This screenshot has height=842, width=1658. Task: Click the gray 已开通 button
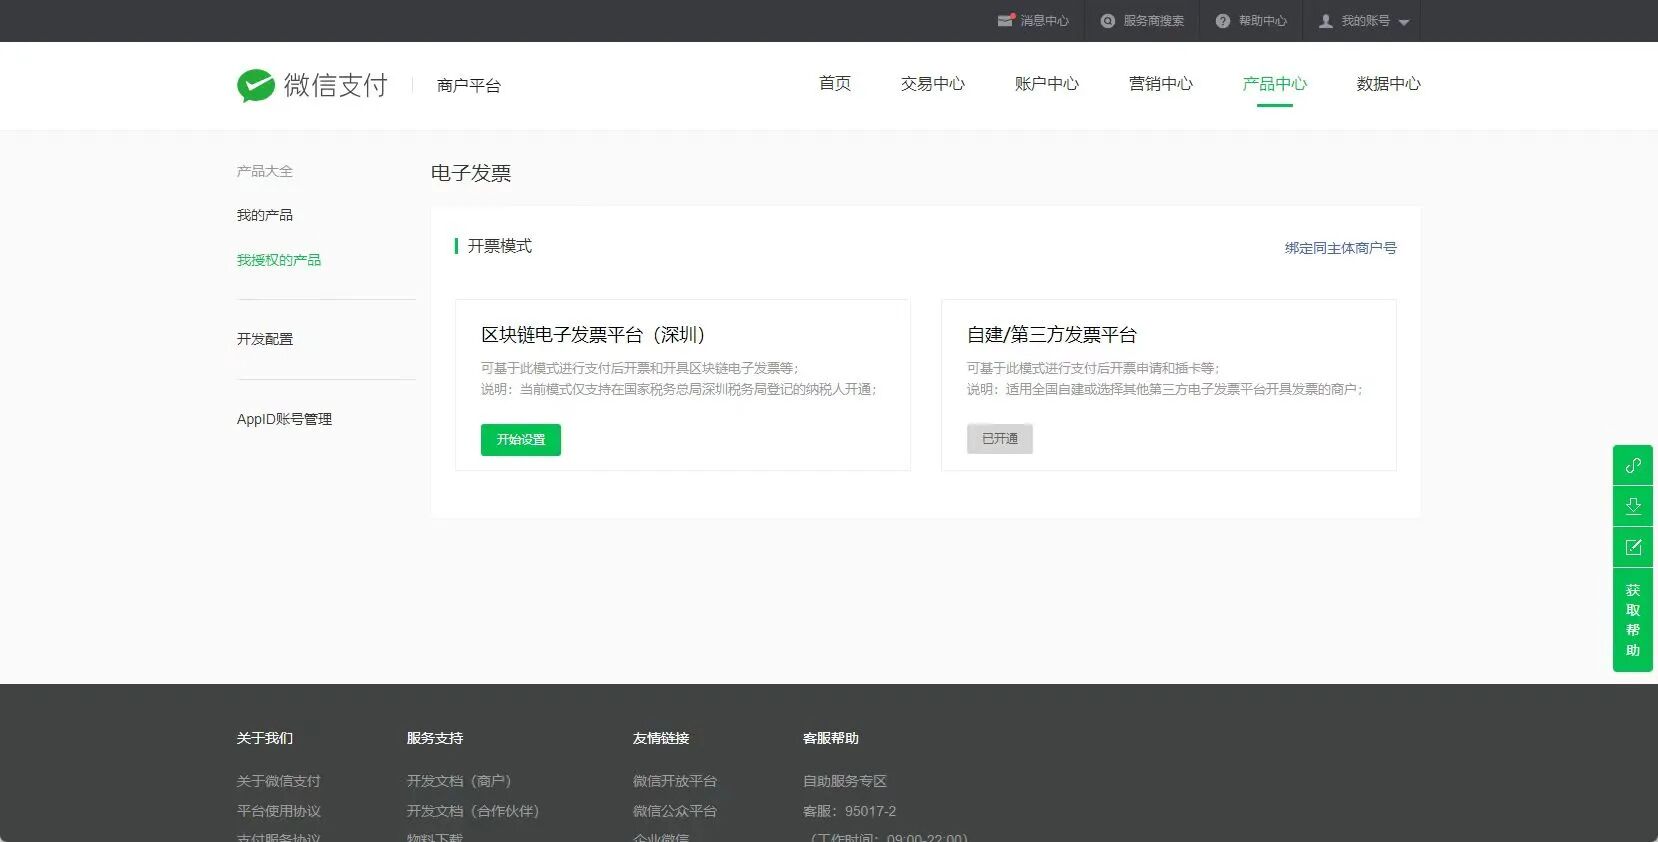[x=1000, y=439]
